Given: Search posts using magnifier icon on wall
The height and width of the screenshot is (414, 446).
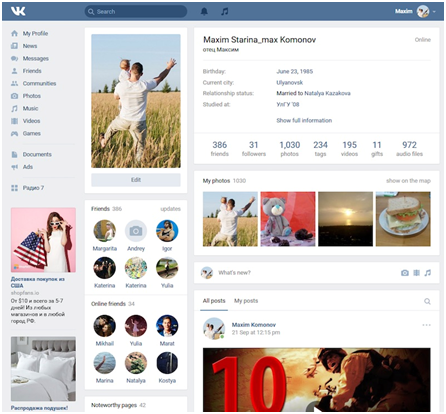Looking at the screenshot, I should point(427,301).
